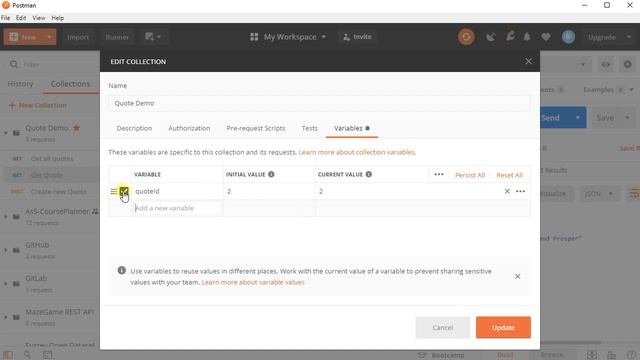Open the View menu
The height and width of the screenshot is (360, 640).
(39, 18)
